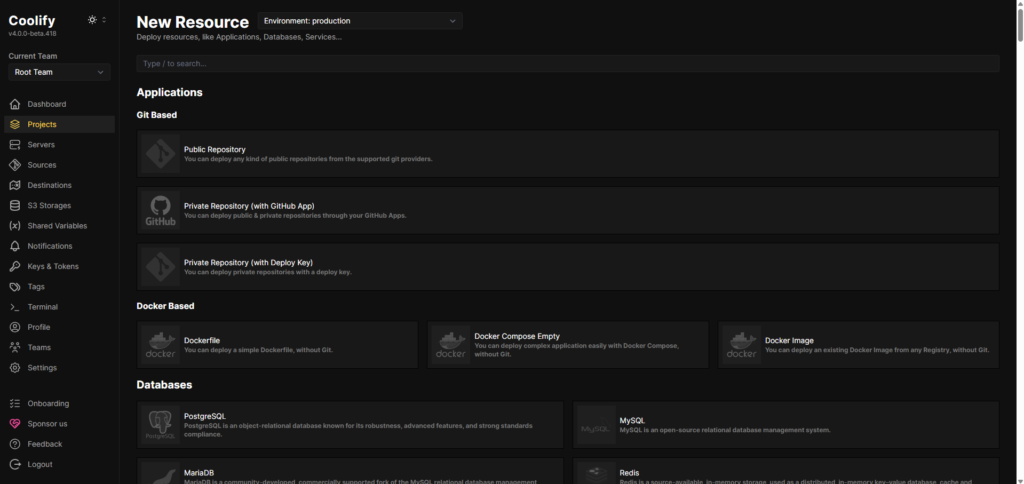Click the Destinations icon
Image resolution: width=1024 pixels, height=484 pixels.
tap(15, 185)
